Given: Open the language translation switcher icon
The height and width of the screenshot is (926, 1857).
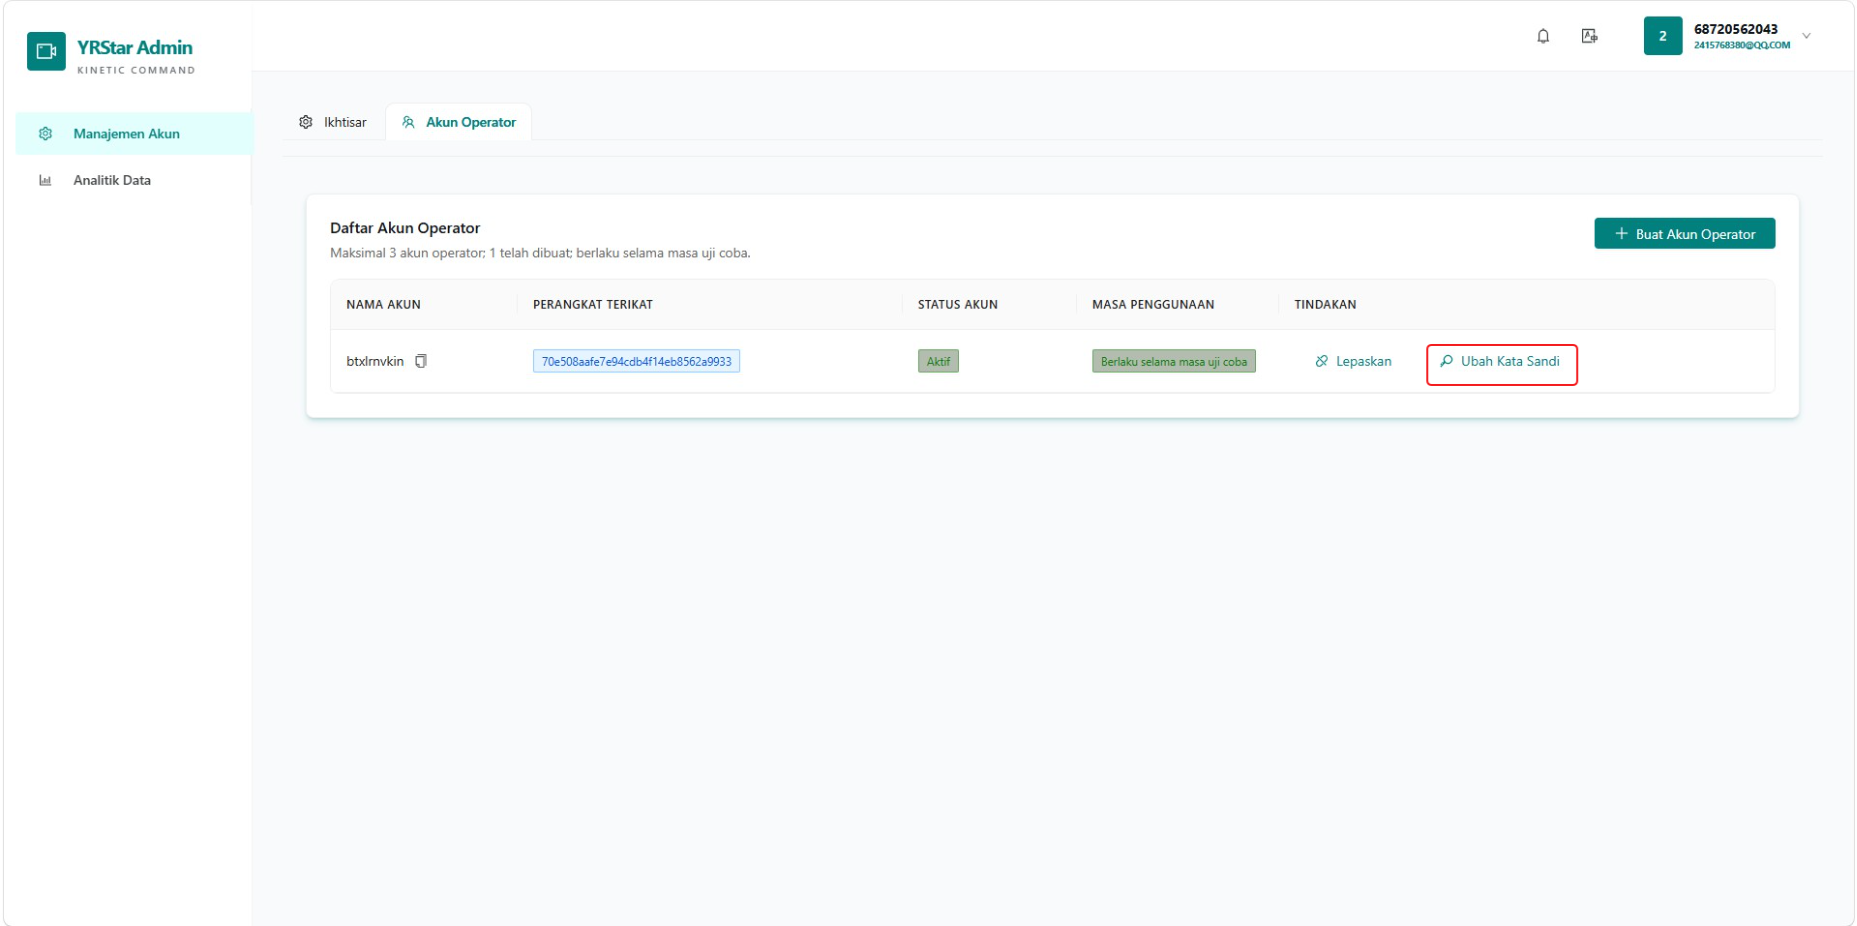Looking at the screenshot, I should click(x=1589, y=36).
